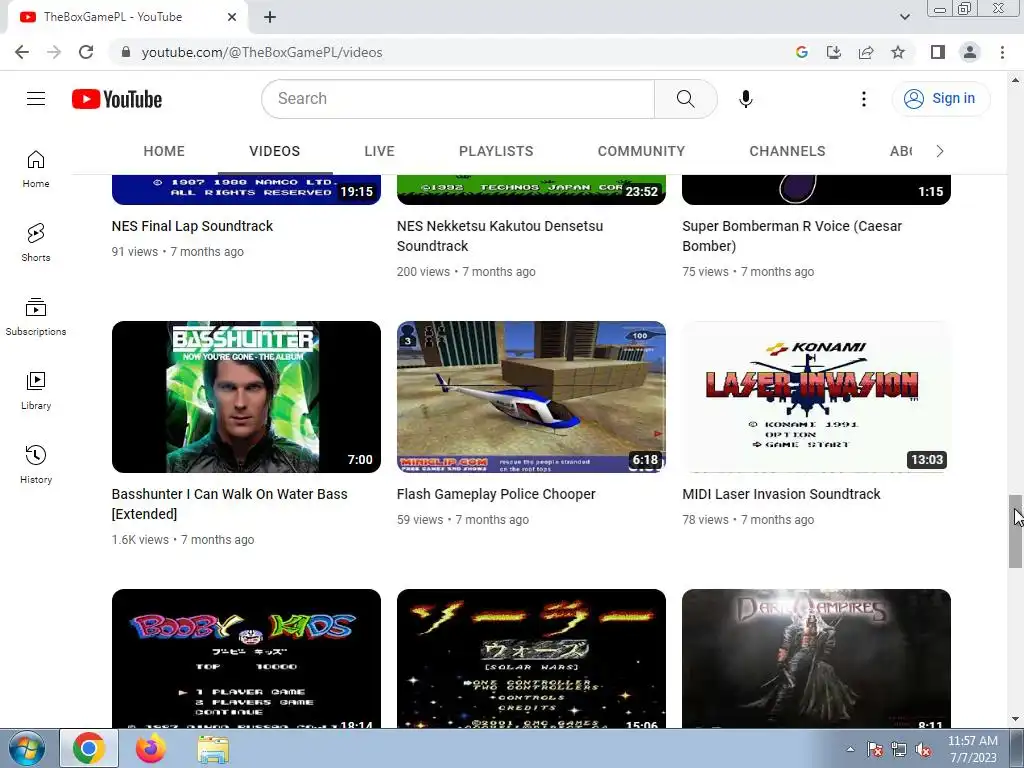Click the scrollbar up arrow
The width and height of the screenshot is (1024, 768).
pyautogui.click(x=1015, y=80)
